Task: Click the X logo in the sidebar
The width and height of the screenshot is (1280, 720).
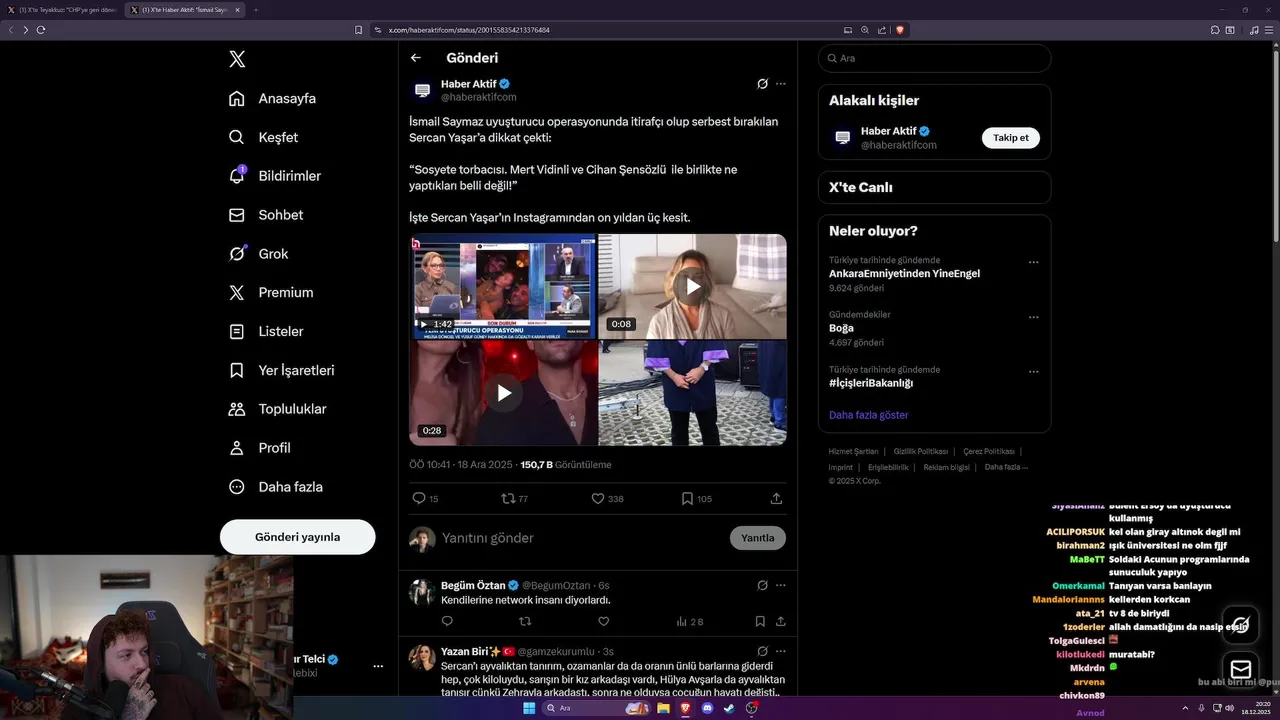Action: (x=237, y=59)
